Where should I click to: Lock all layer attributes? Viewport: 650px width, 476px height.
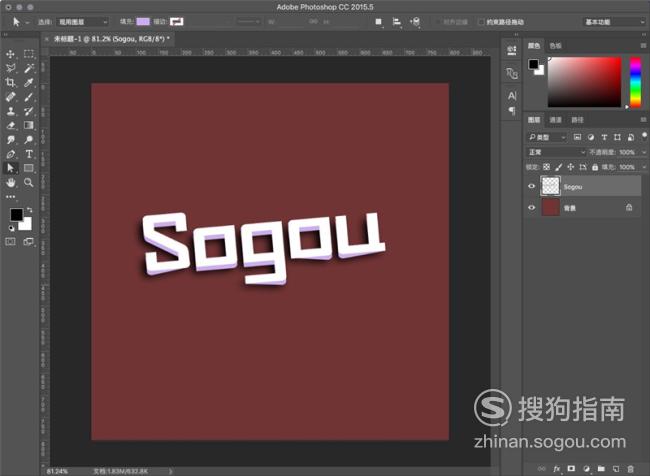[x=595, y=167]
